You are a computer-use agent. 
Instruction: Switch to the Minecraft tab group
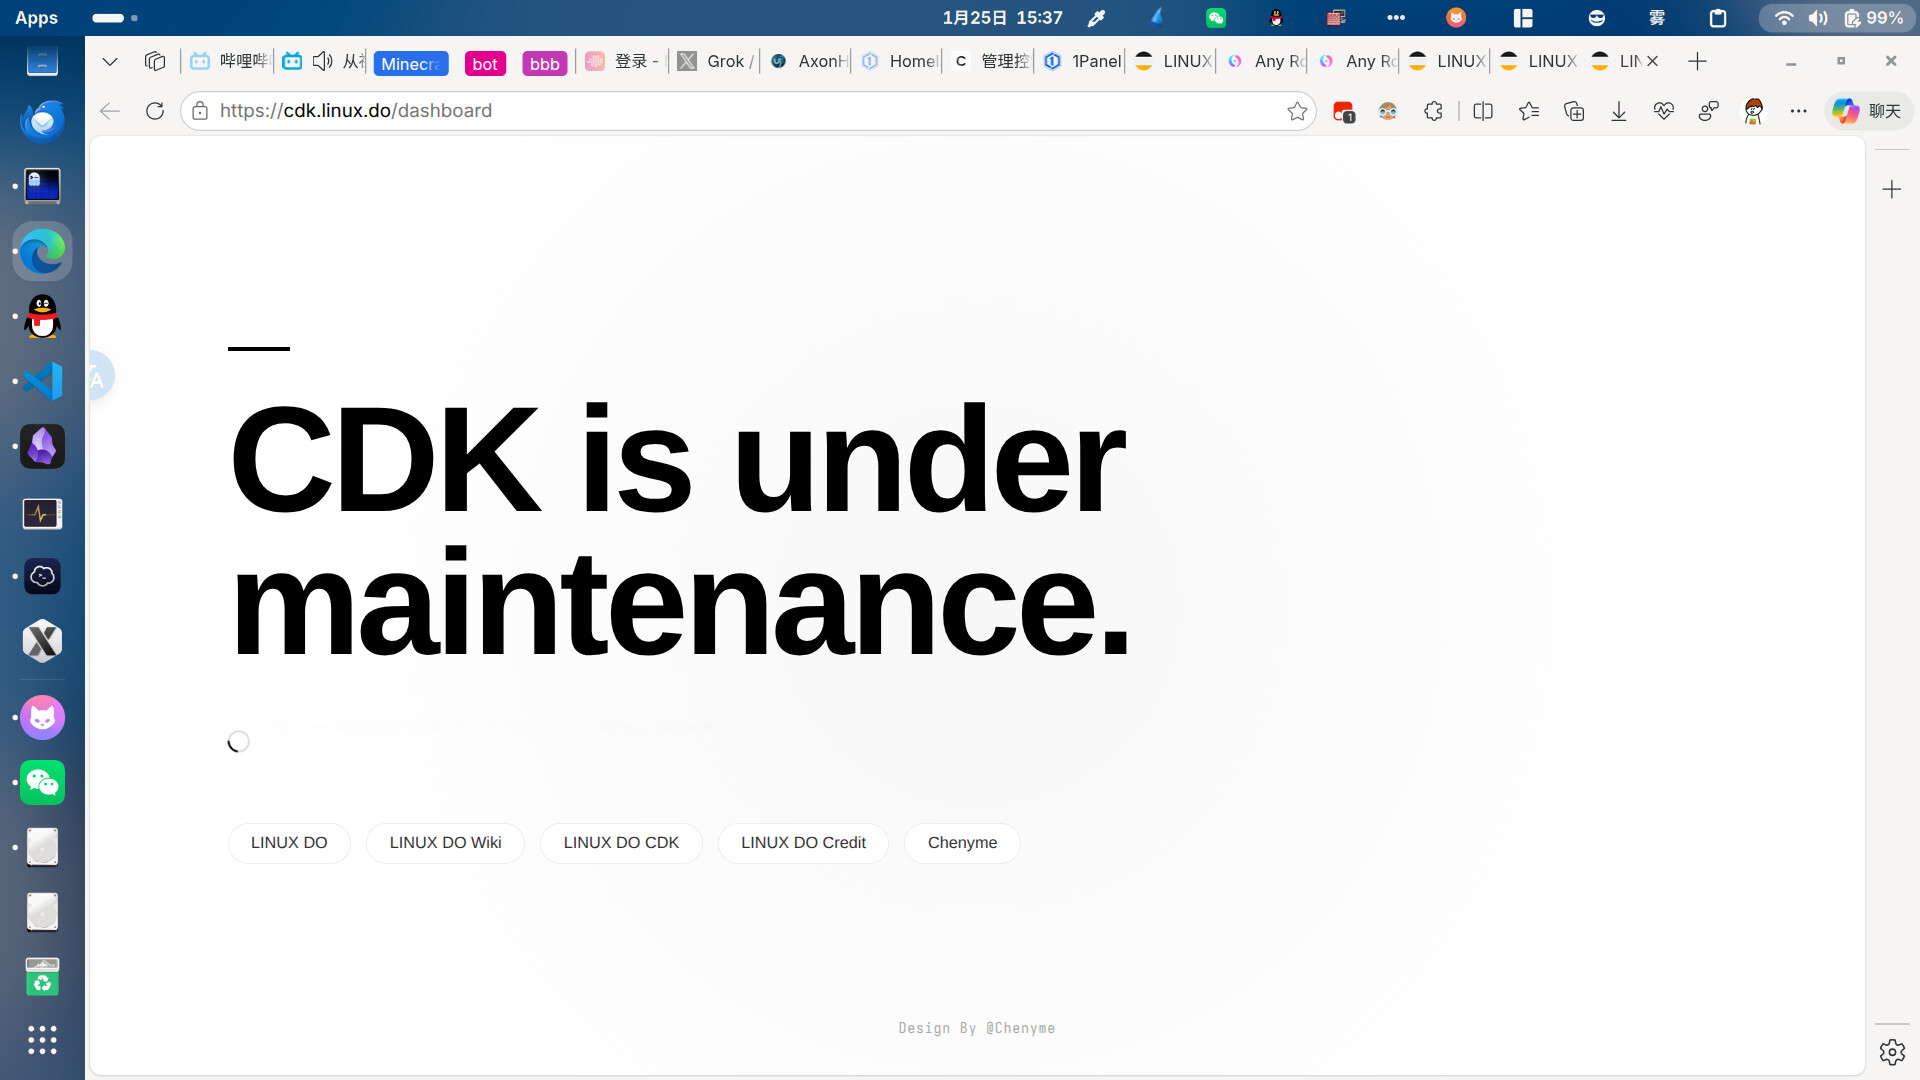coord(411,63)
